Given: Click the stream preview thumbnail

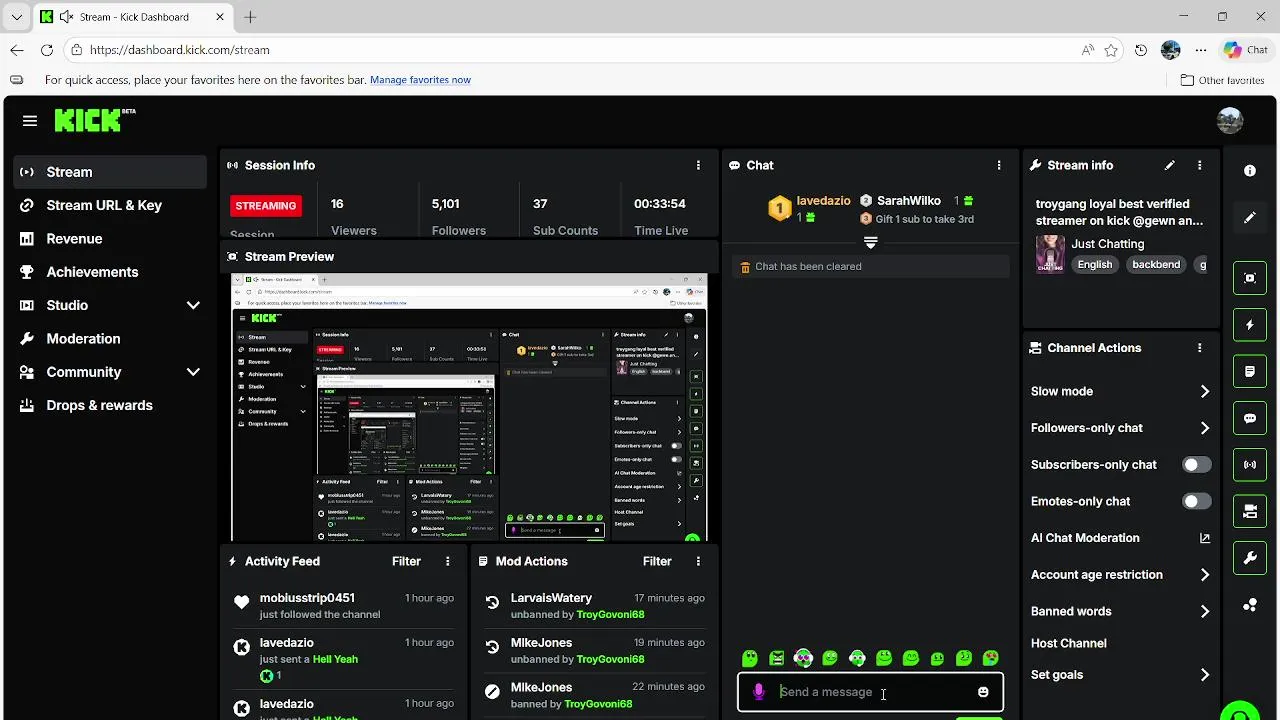Looking at the screenshot, I should click(x=469, y=408).
